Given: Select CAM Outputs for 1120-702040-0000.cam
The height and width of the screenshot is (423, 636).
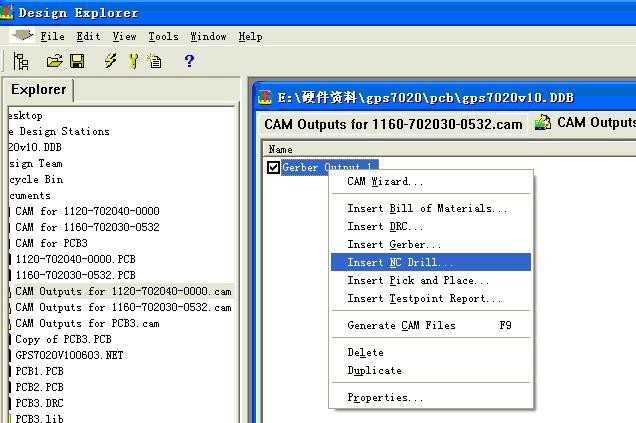Looking at the screenshot, I should 123,291.
